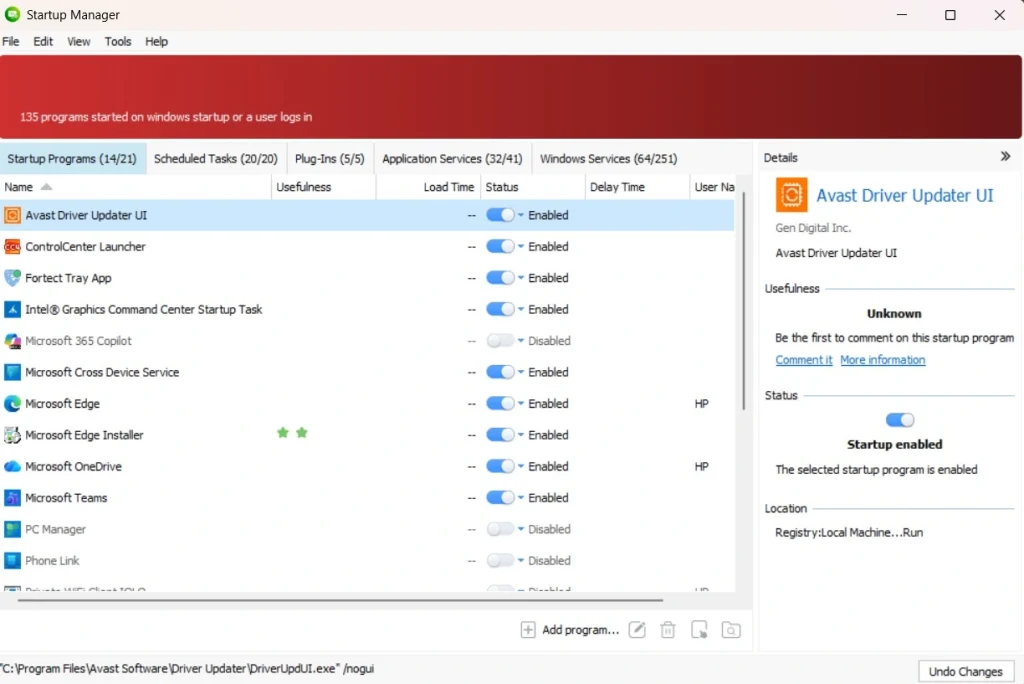Open the Help menu
This screenshot has height=684, width=1024.
click(156, 41)
